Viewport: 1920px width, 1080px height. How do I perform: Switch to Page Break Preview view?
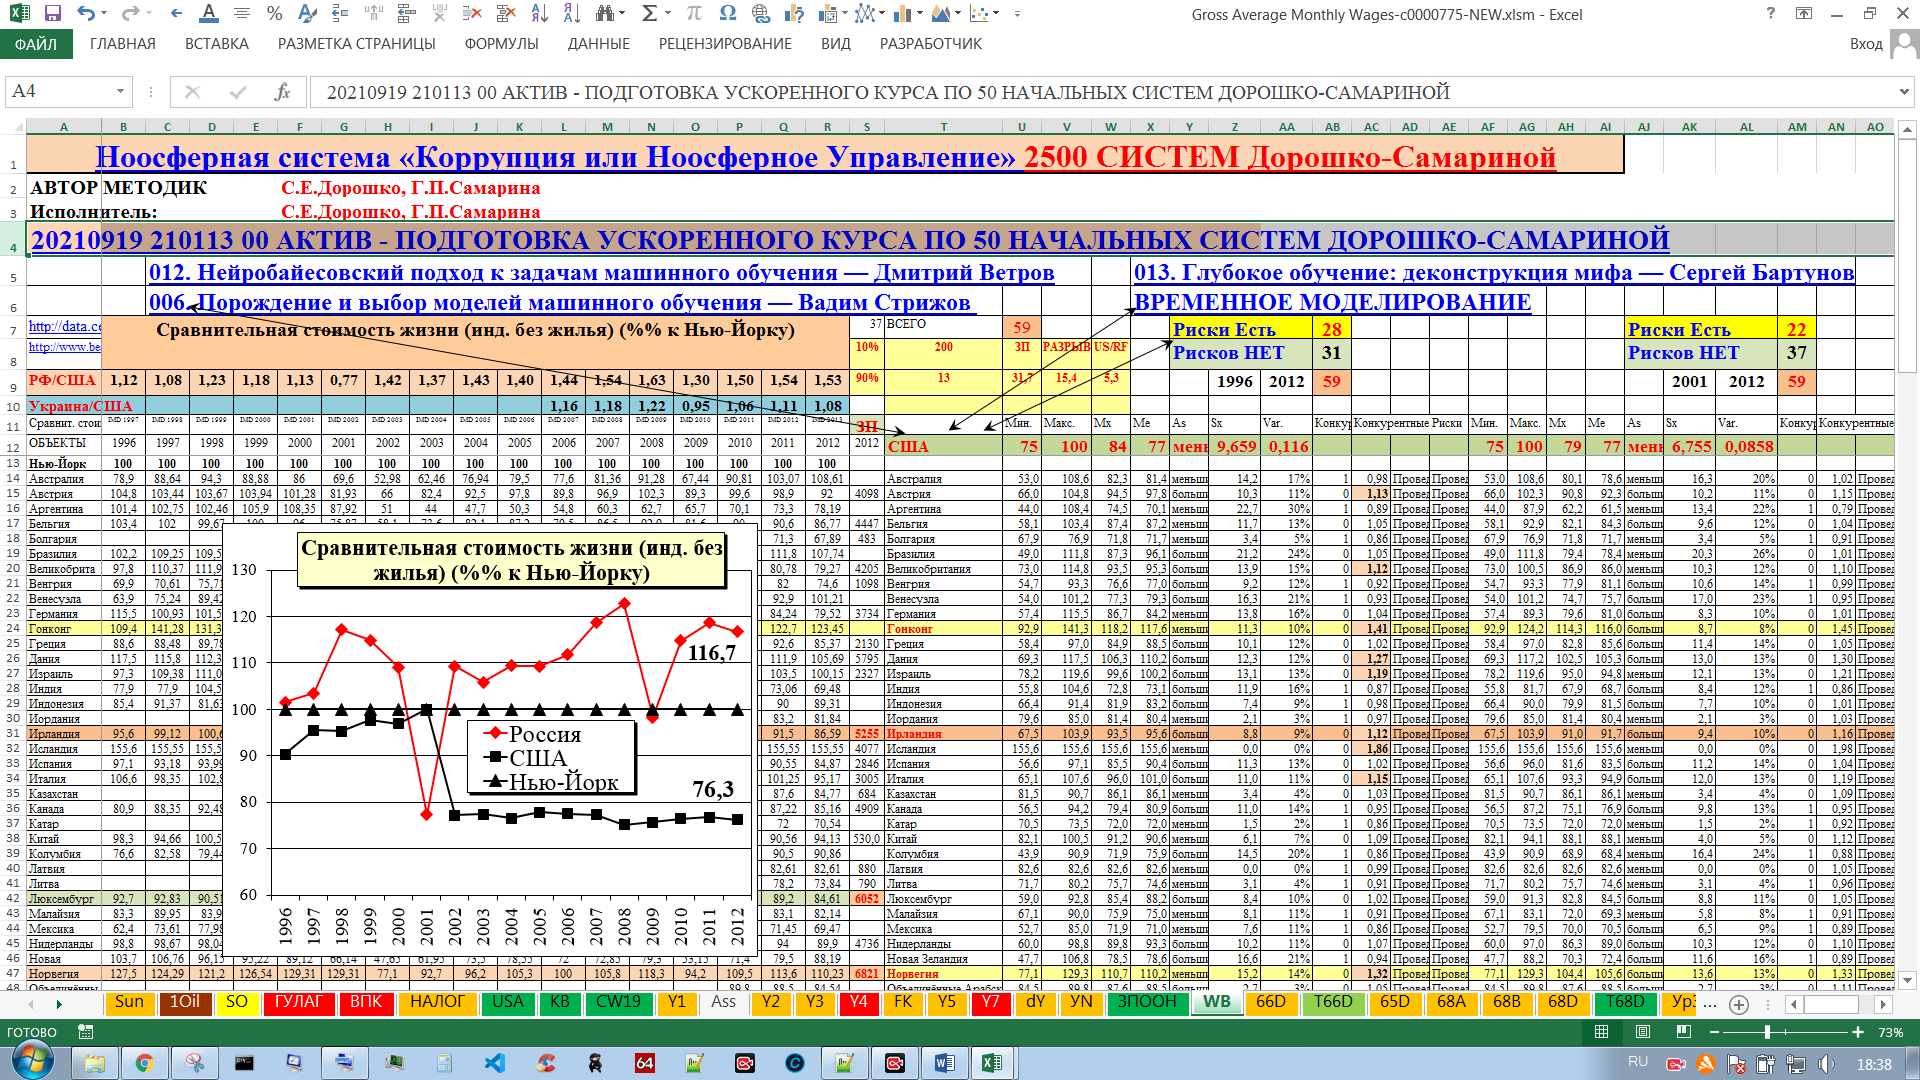(x=1684, y=1032)
